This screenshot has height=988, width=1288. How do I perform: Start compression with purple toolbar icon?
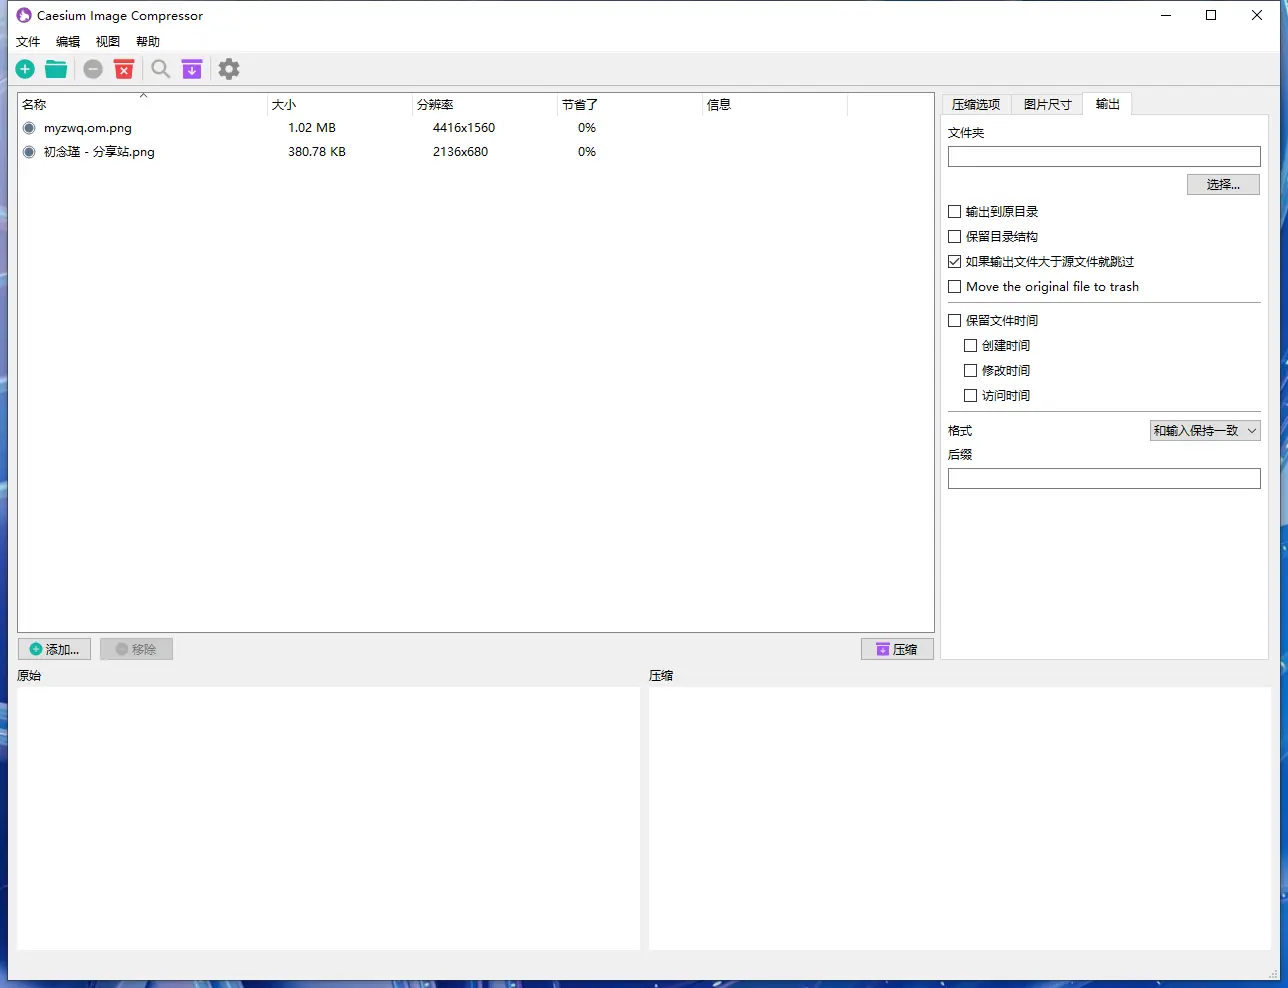(x=192, y=69)
